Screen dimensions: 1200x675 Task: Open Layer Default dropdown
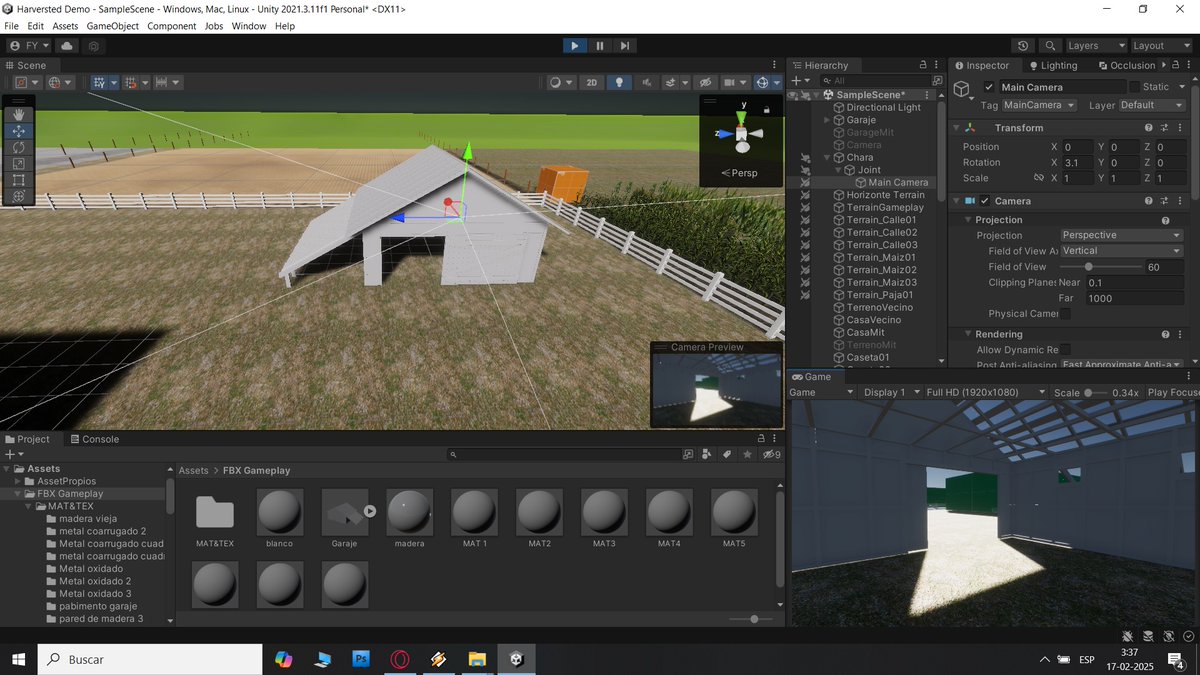click(x=1151, y=105)
